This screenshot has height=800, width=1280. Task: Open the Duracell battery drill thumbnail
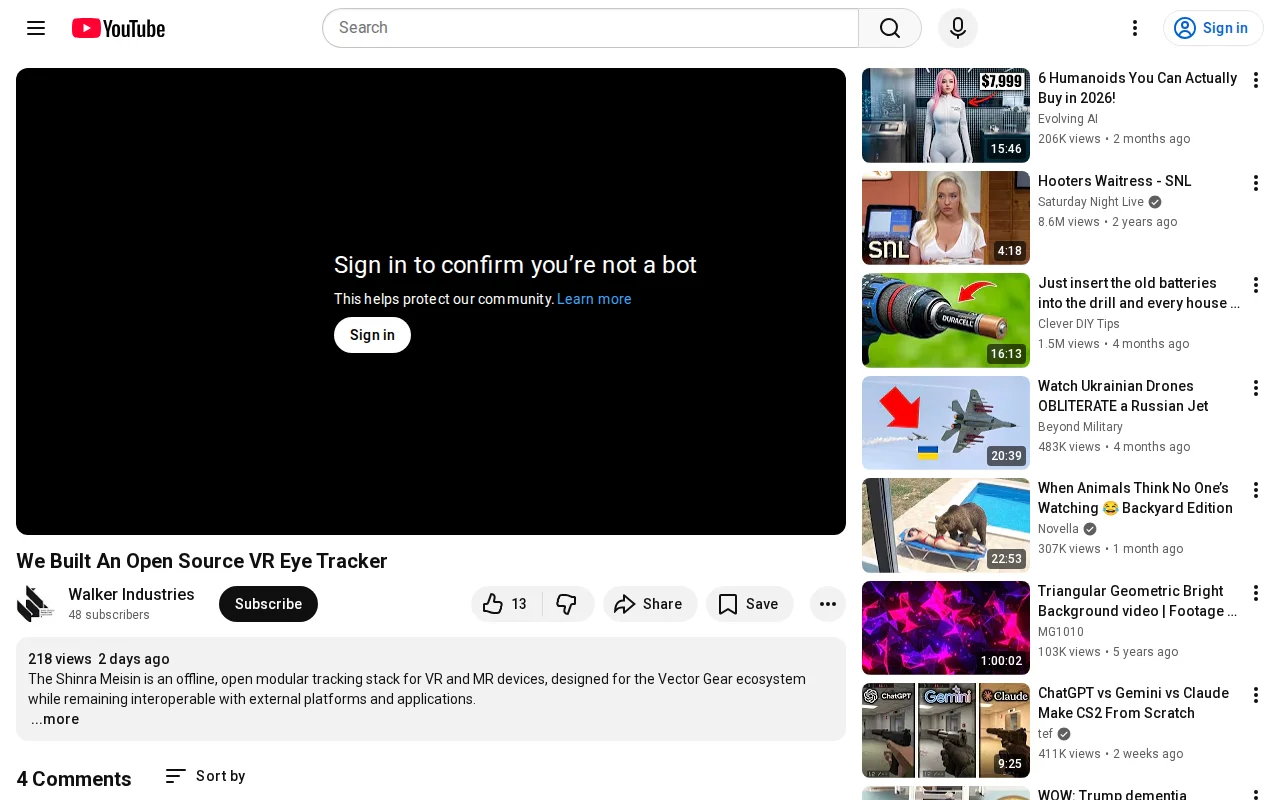pos(946,320)
